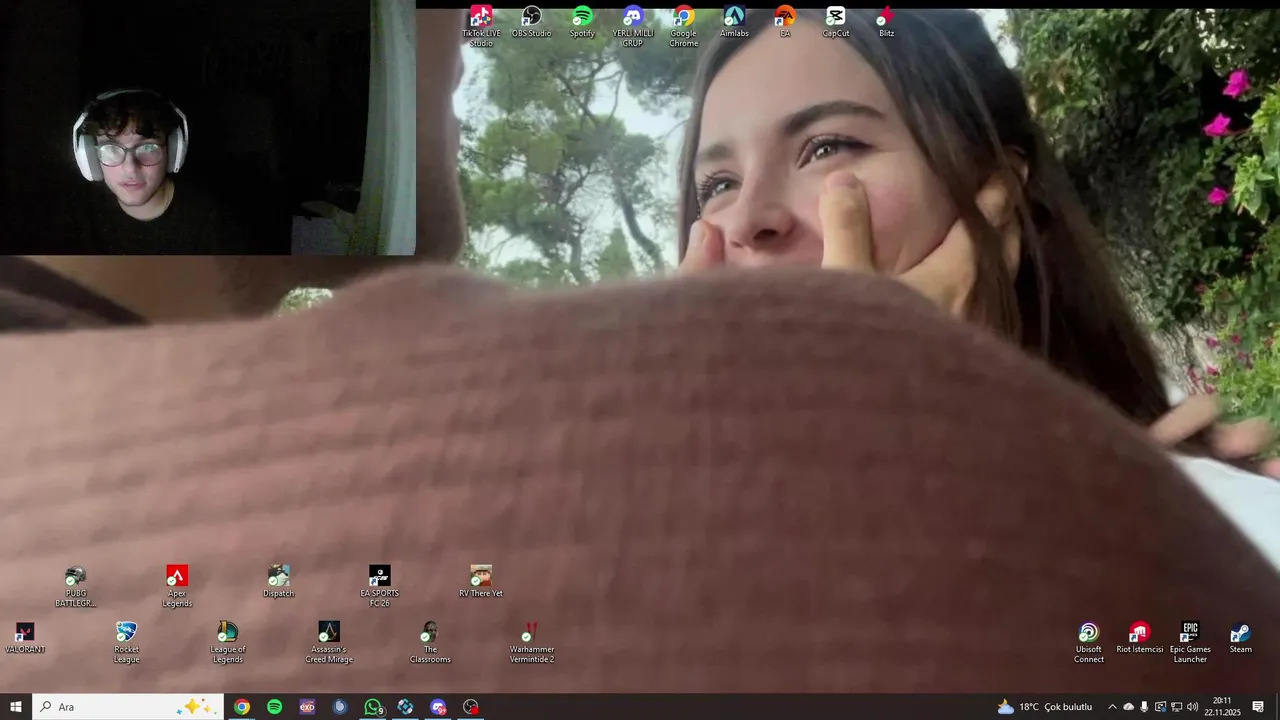Select the VALORANT desktop shortcut
This screenshot has height=720, width=1280.
pos(25,638)
